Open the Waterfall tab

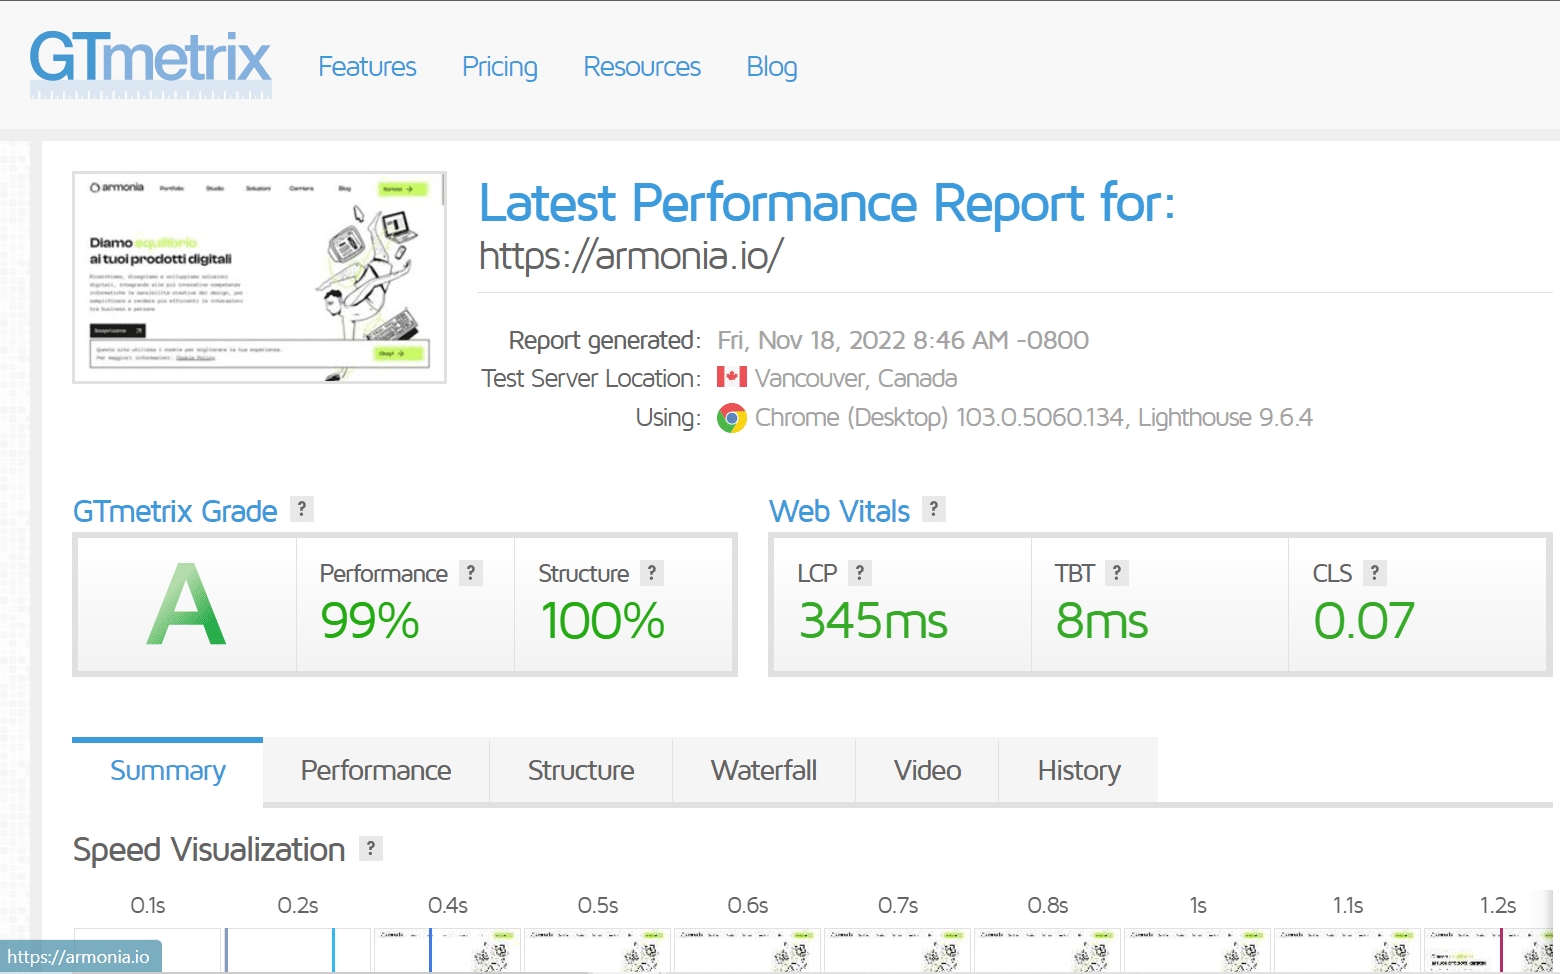point(764,770)
